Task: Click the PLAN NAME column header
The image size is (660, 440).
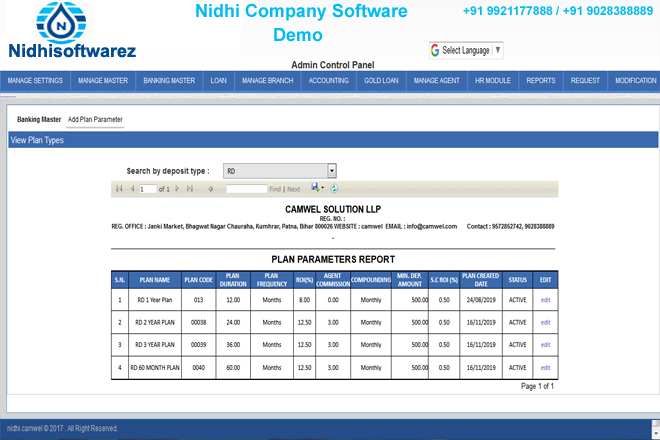Action: [155, 280]
